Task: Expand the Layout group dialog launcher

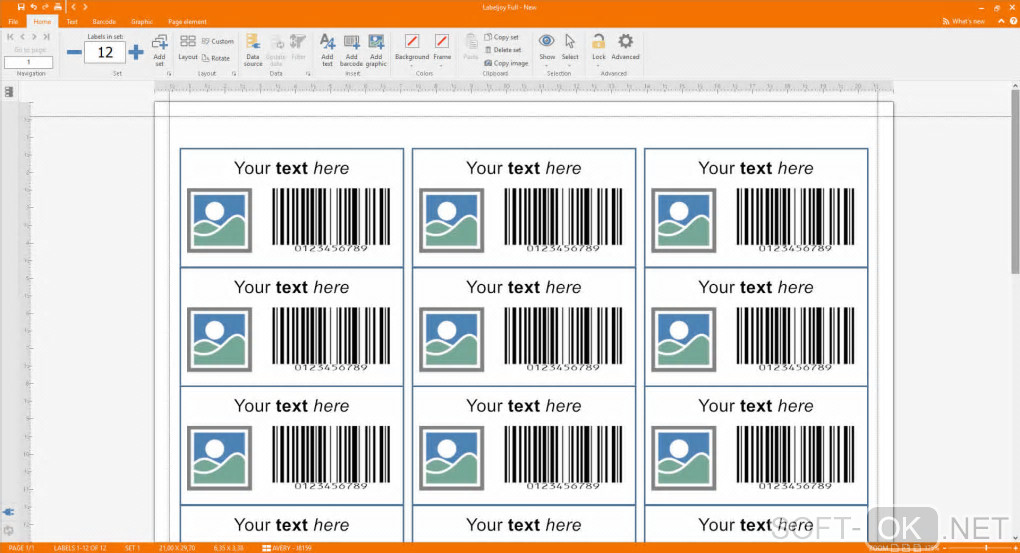Action: pos(234,74)
